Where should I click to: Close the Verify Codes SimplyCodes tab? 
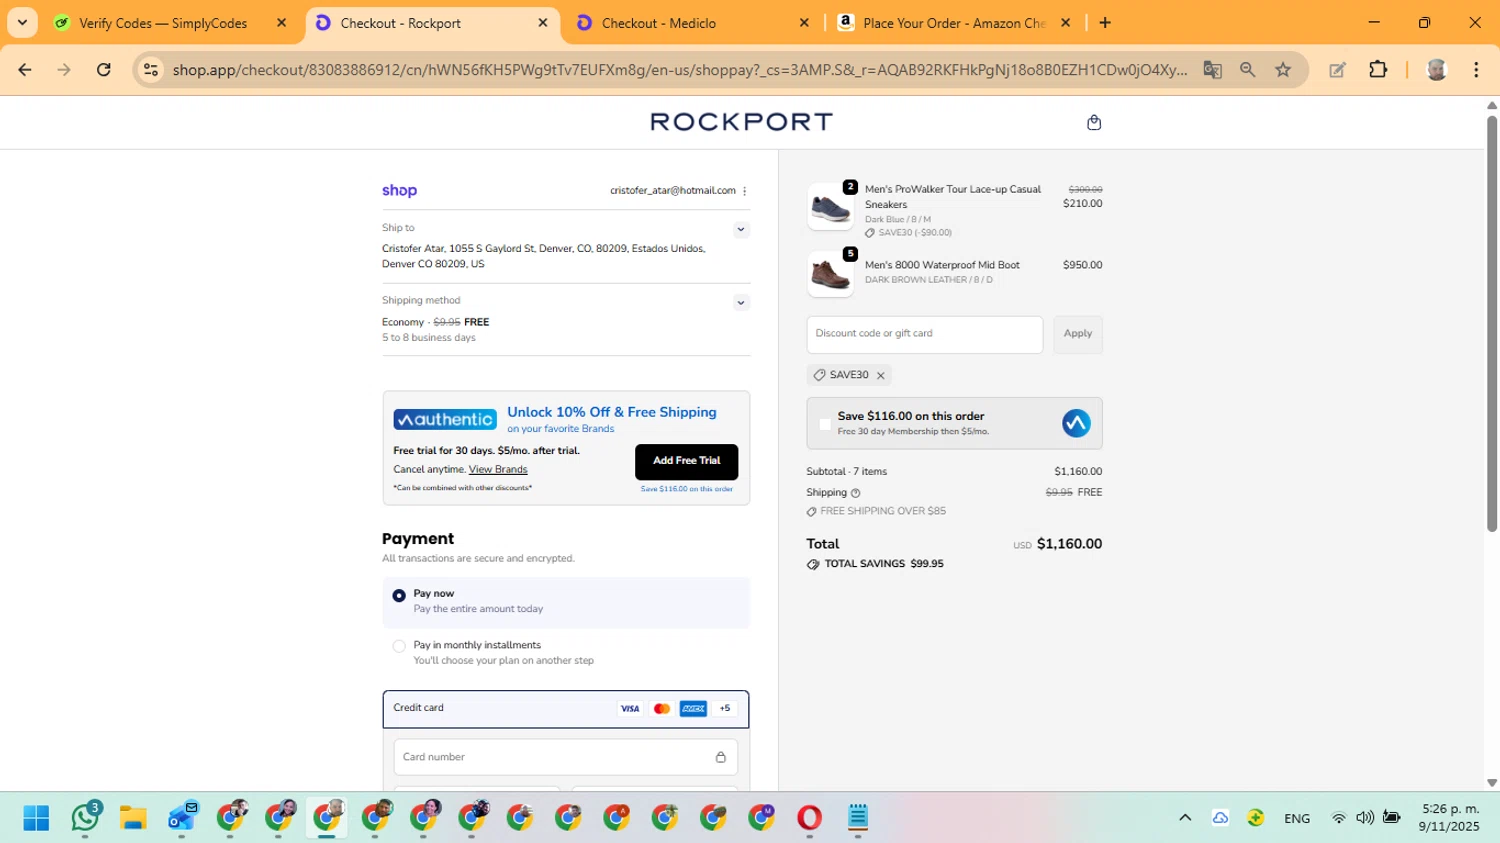(281, 23)
